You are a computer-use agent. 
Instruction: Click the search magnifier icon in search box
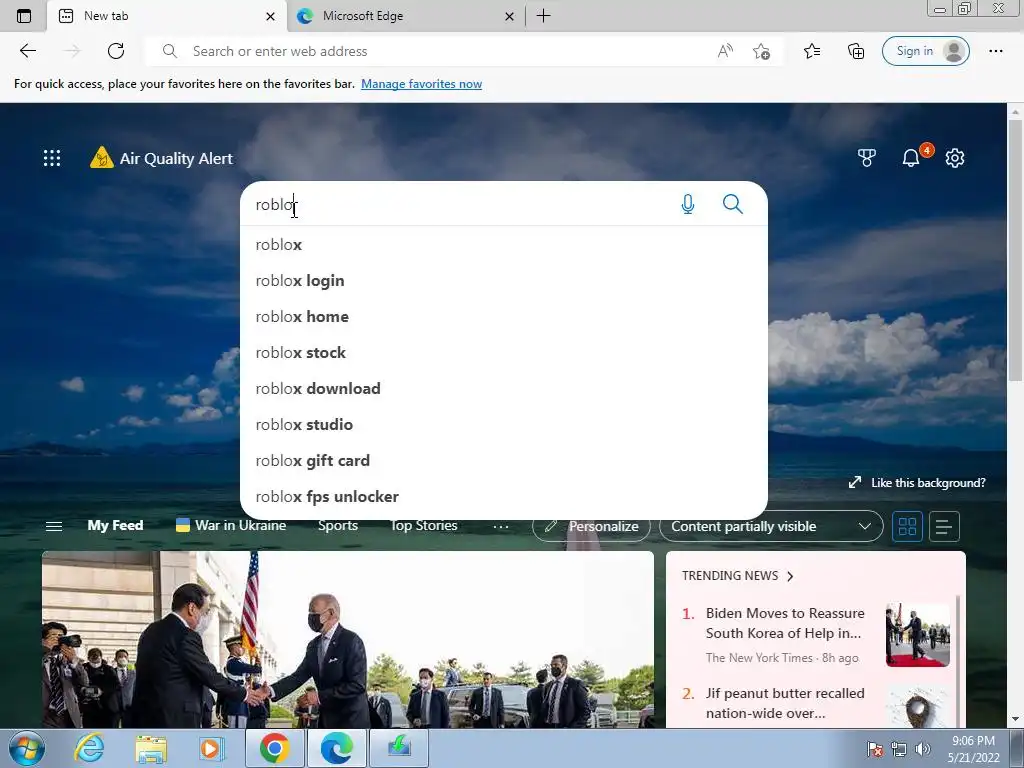click(733, 204)
